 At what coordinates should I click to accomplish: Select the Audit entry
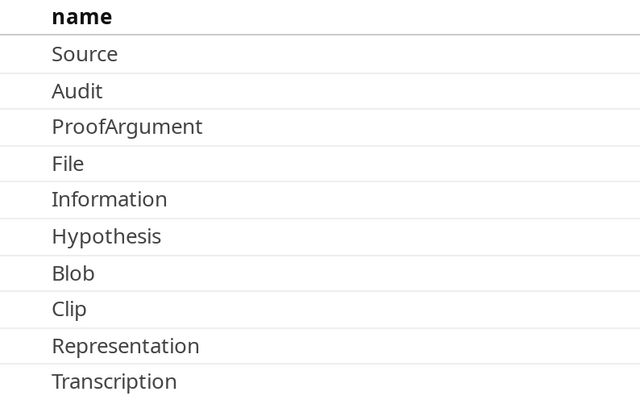77,91
